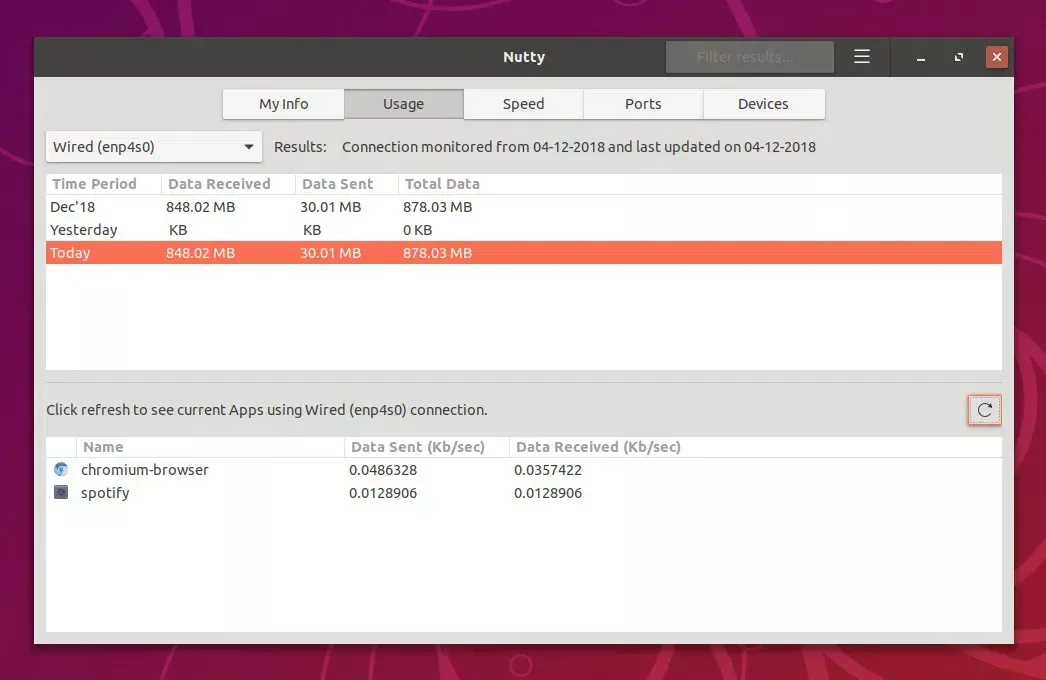The height and width of the screenshot is (680, 1046).
Task: Open the hamburger menu in the titlebar
Action: pyautogui.click(x=862, y=57)
